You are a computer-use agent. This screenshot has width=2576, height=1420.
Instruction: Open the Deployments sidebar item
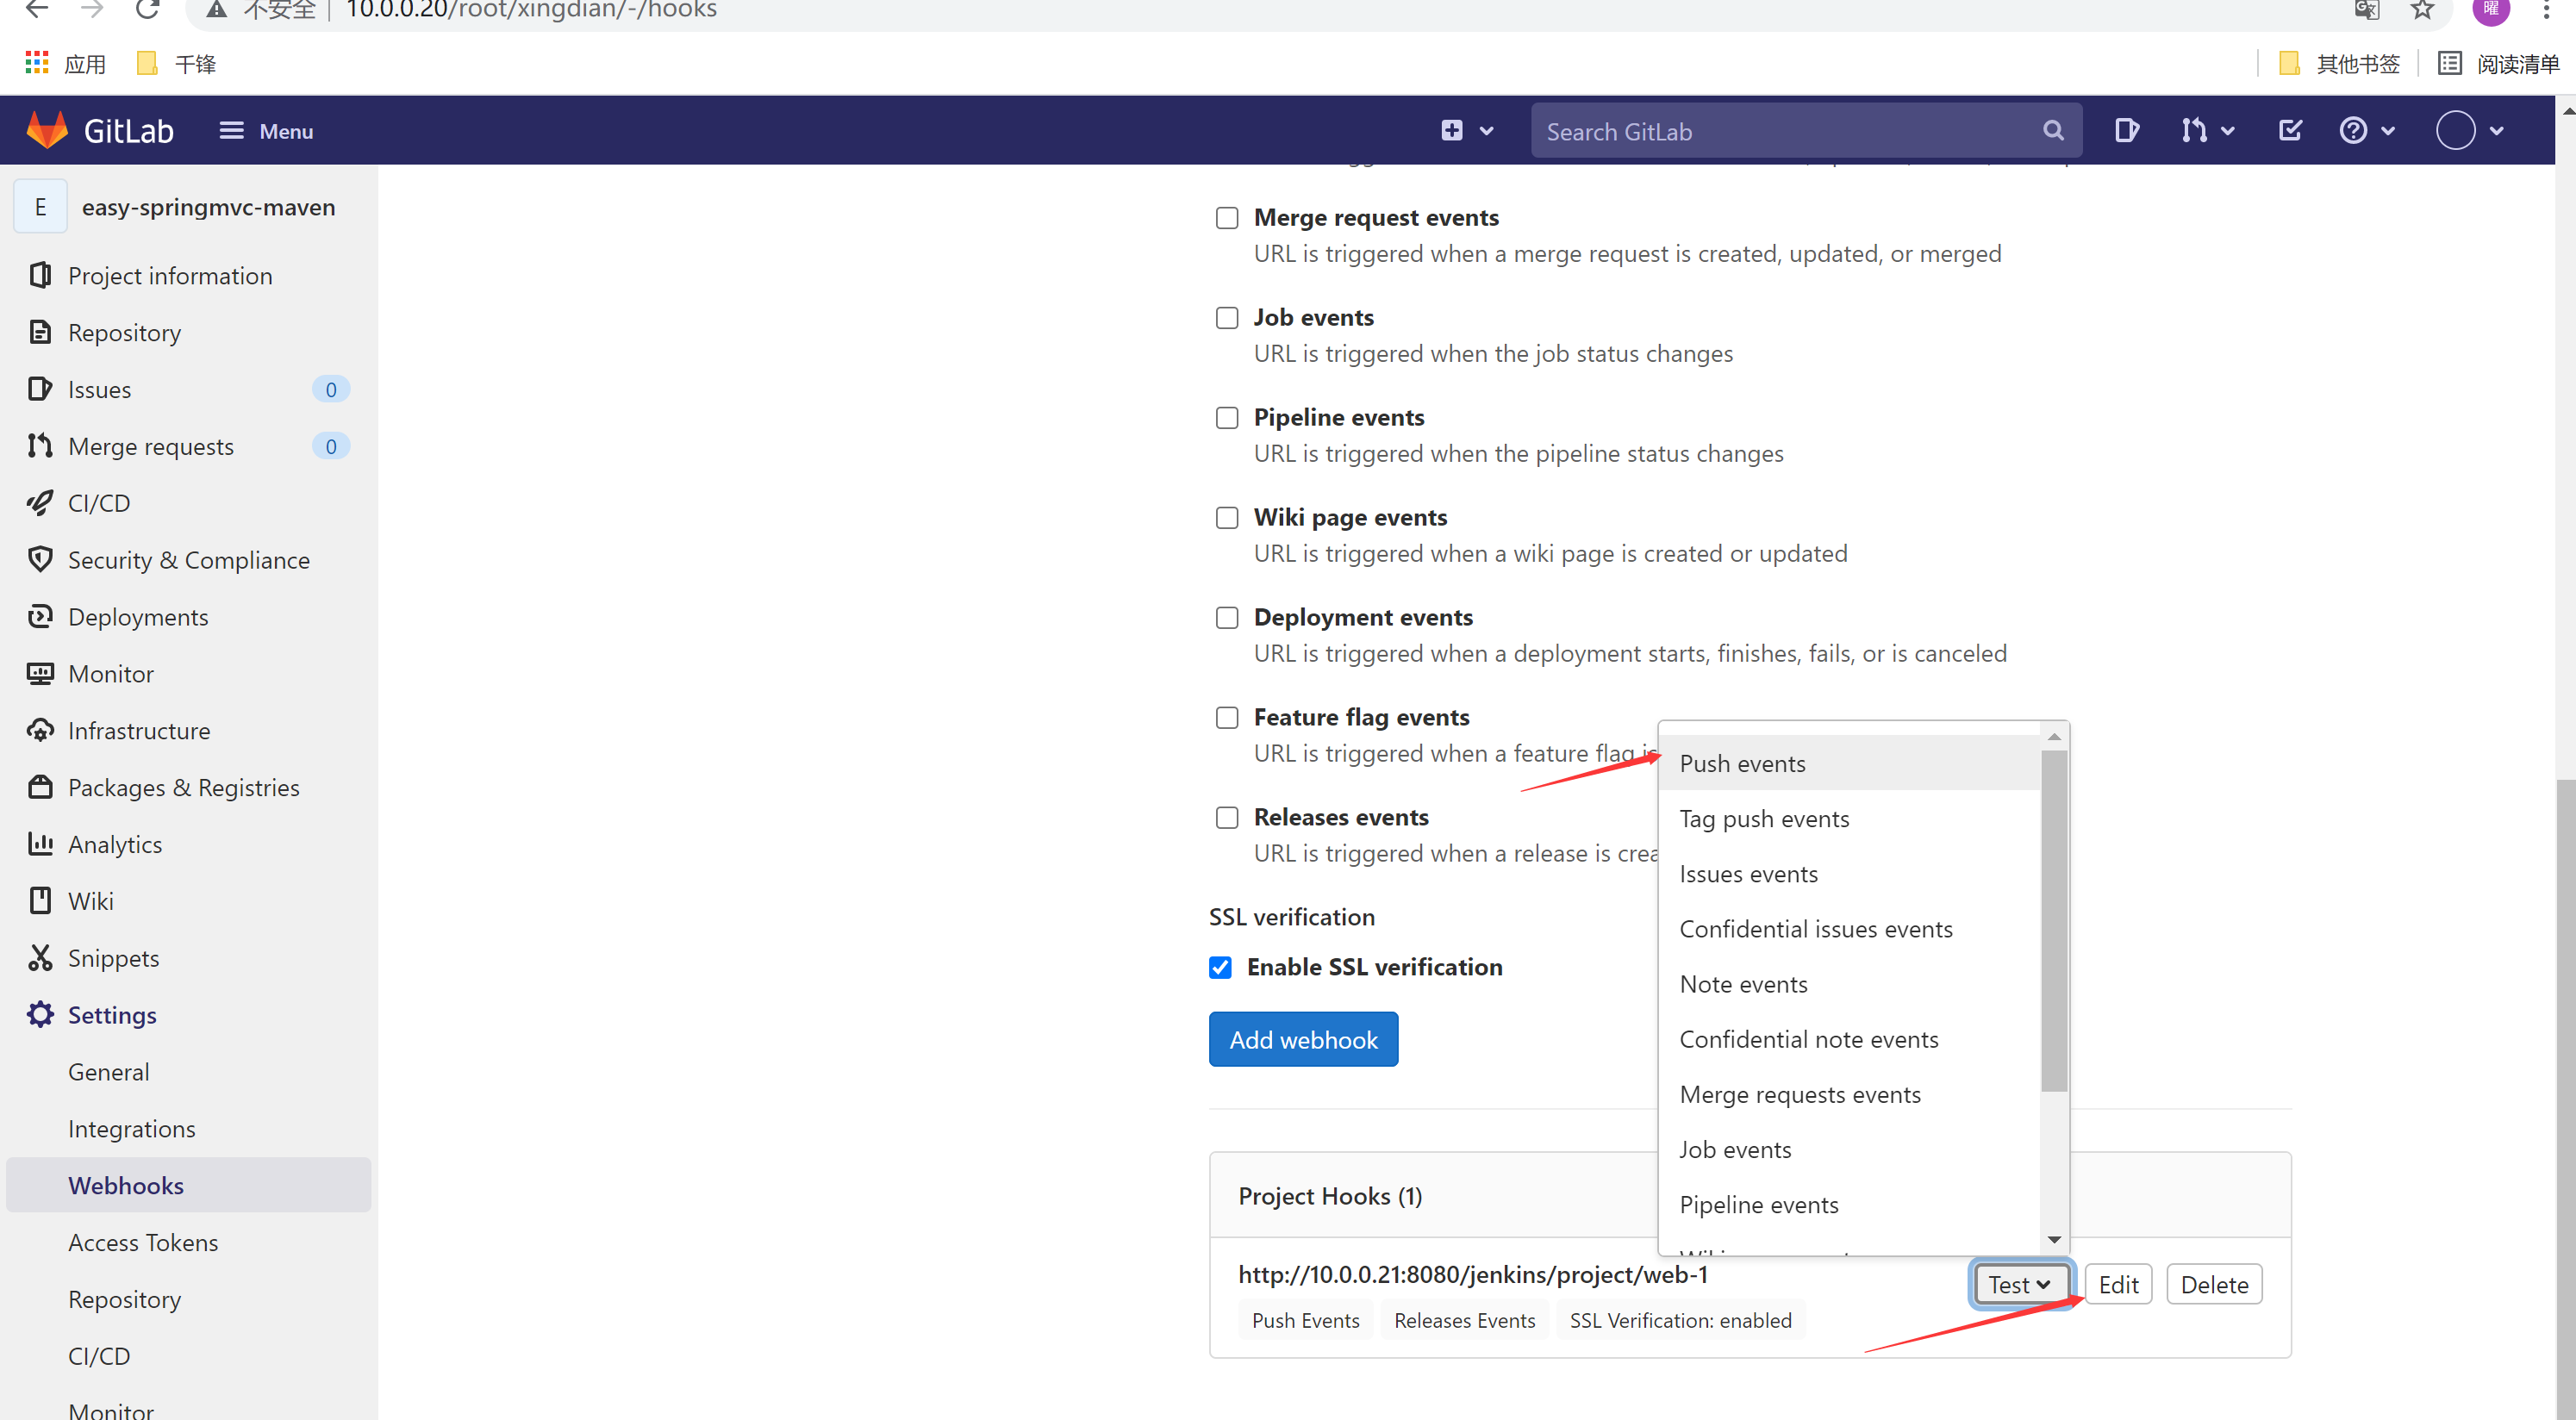coord(138,615)
